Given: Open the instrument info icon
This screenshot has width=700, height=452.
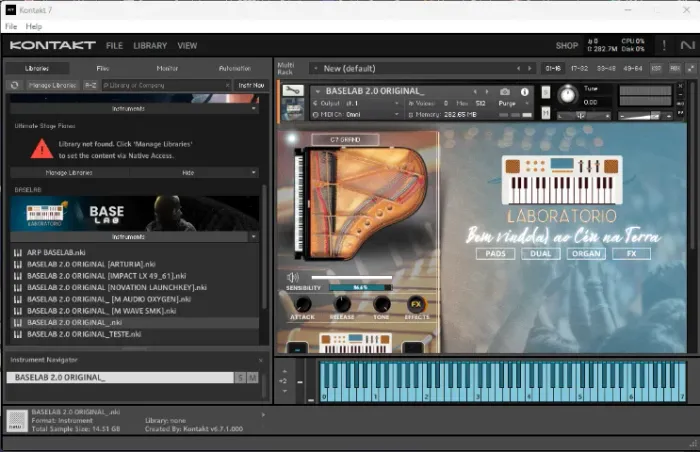Looking at the screenshot, I should tap(525, 92).
